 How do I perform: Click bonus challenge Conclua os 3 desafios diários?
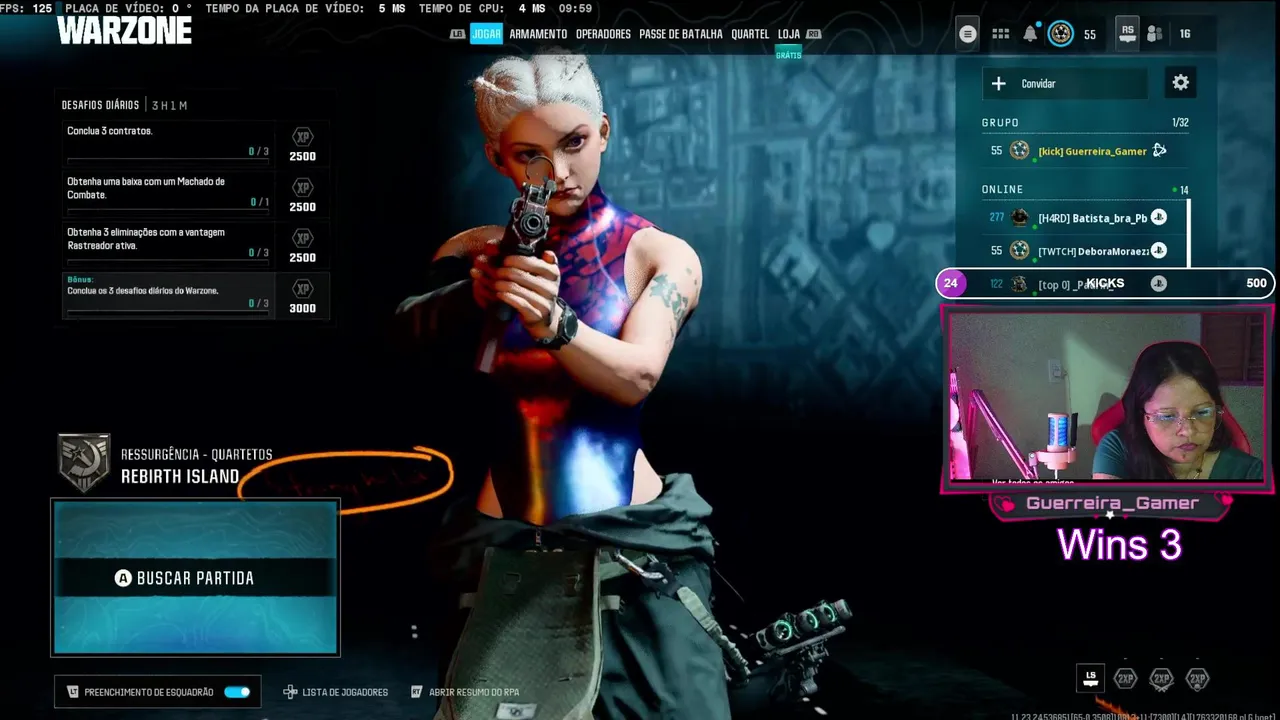tap(142, 290)
